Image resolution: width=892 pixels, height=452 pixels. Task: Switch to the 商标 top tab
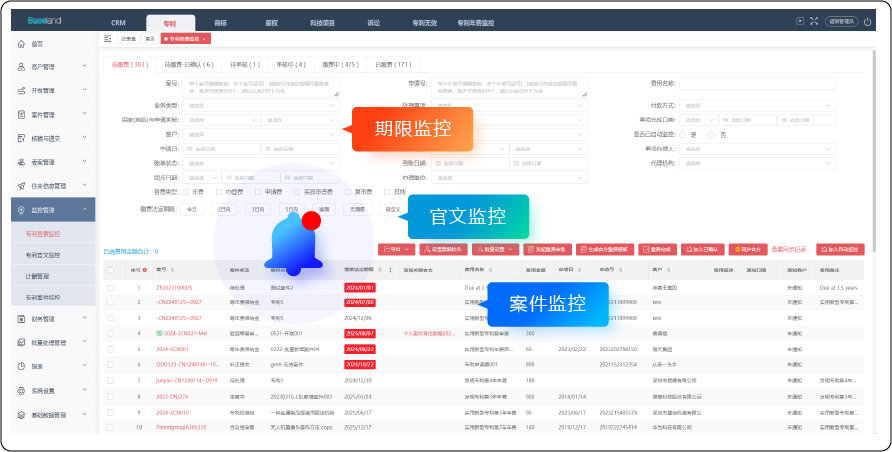click(221, 23)
